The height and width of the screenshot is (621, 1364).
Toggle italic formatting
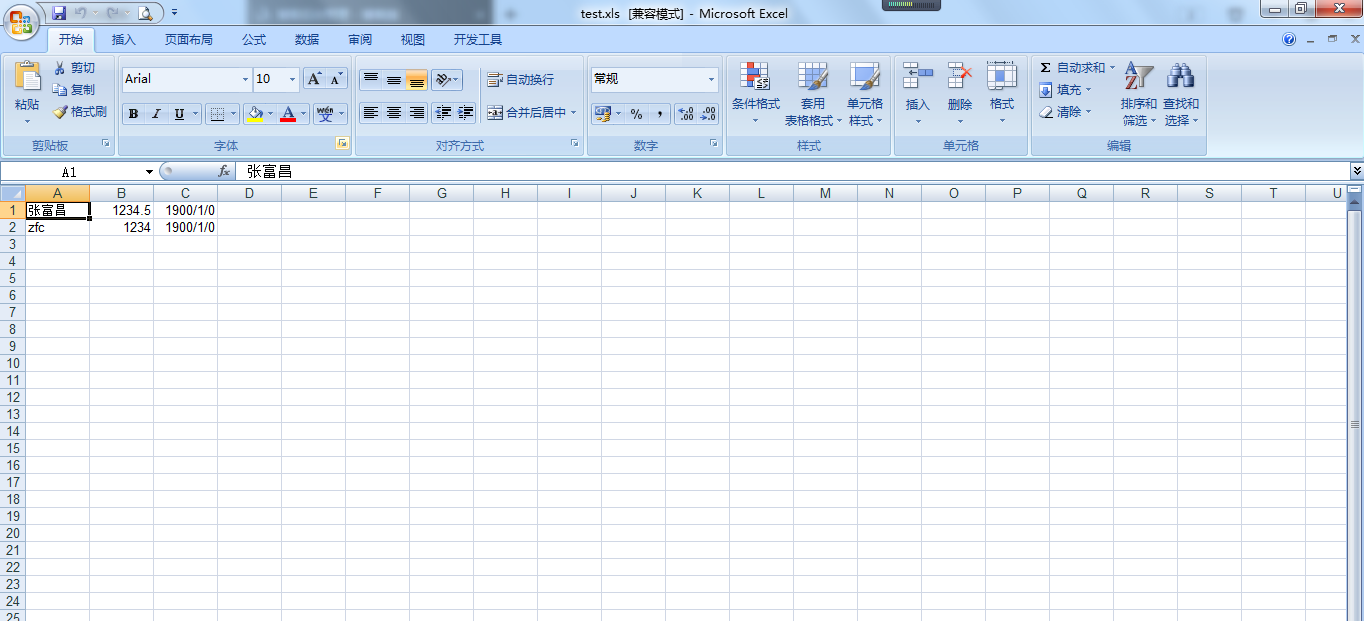coord(156,114)
